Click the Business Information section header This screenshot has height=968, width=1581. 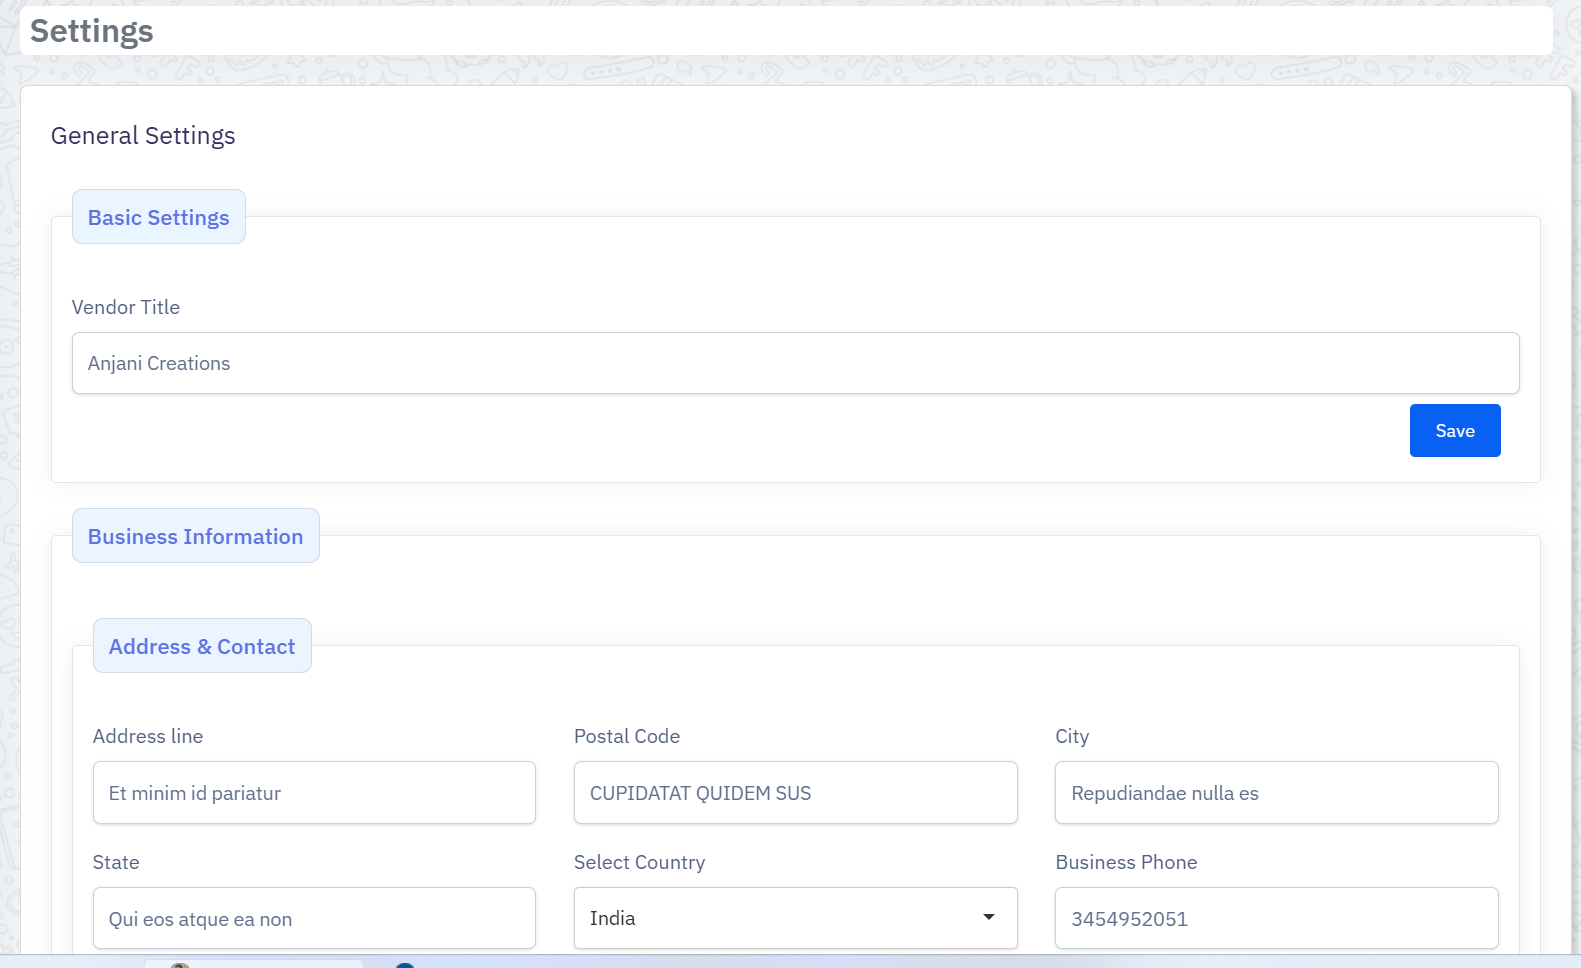pyautogui.click(x=196, y=536)
